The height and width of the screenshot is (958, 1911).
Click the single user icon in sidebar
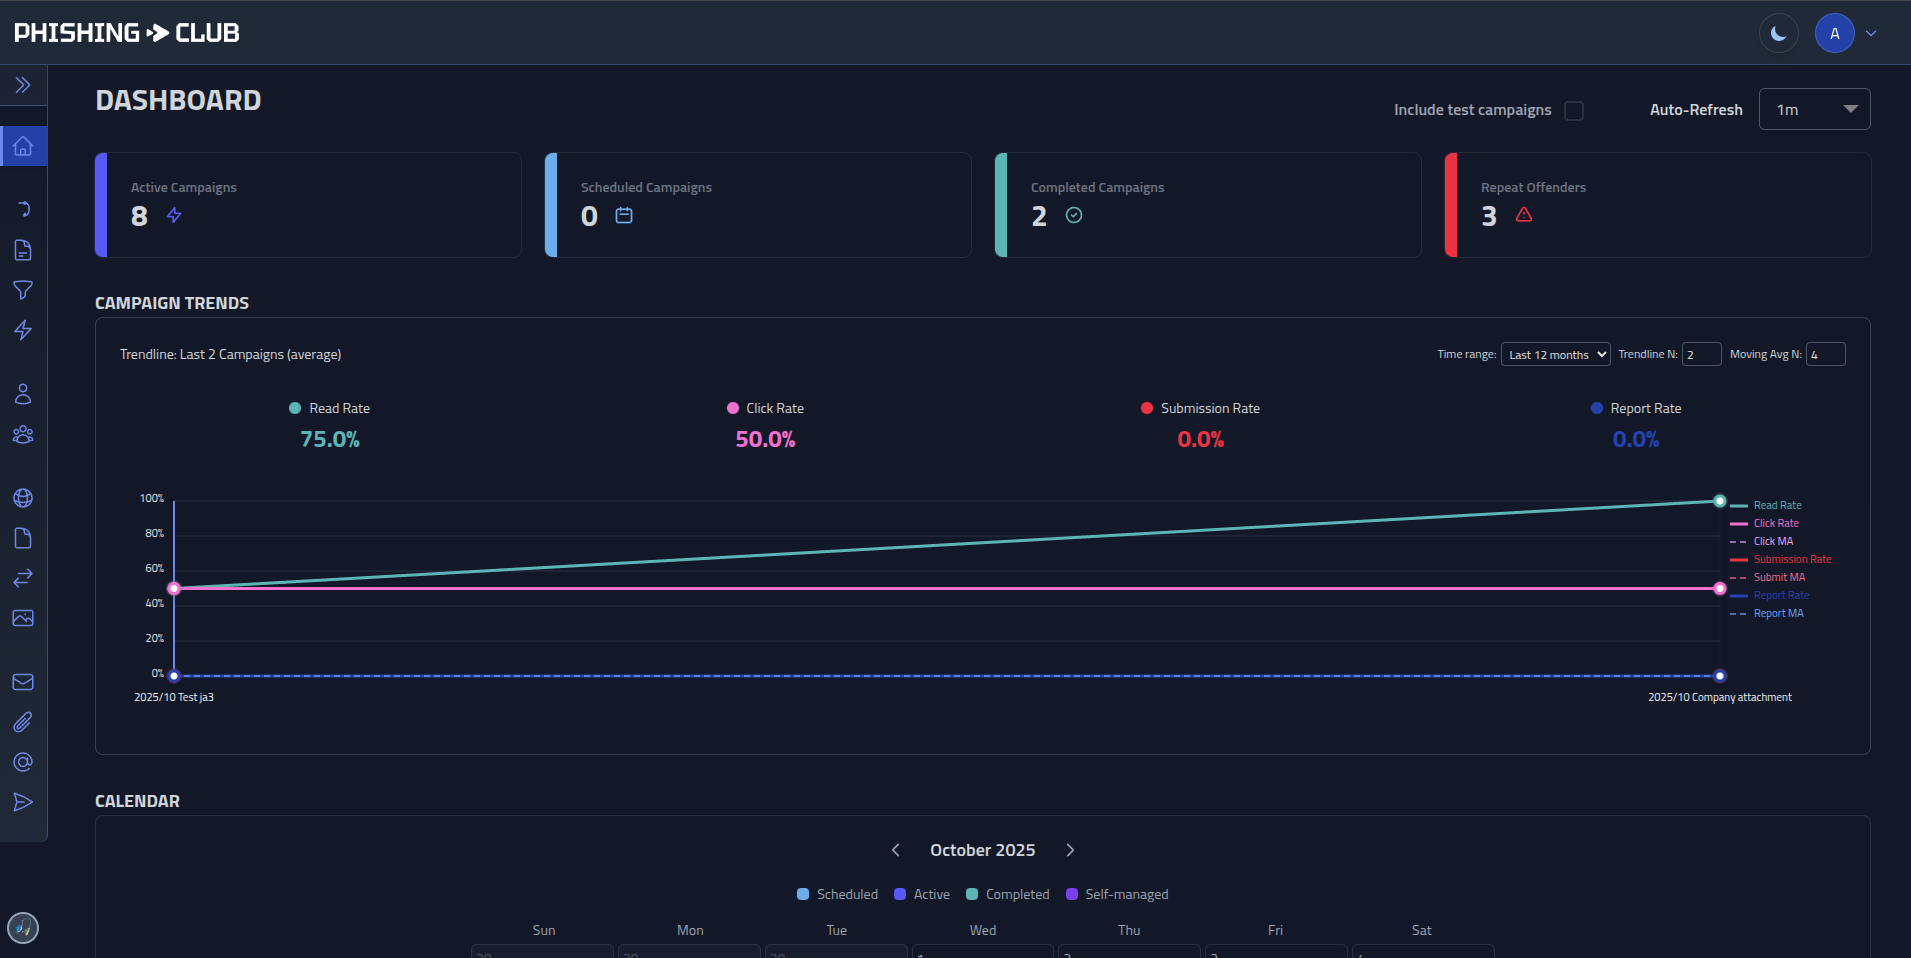tap(23, 393)
